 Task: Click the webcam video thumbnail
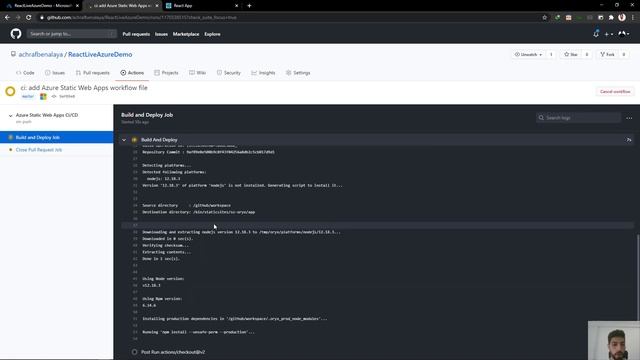click(x=614, y=340)
